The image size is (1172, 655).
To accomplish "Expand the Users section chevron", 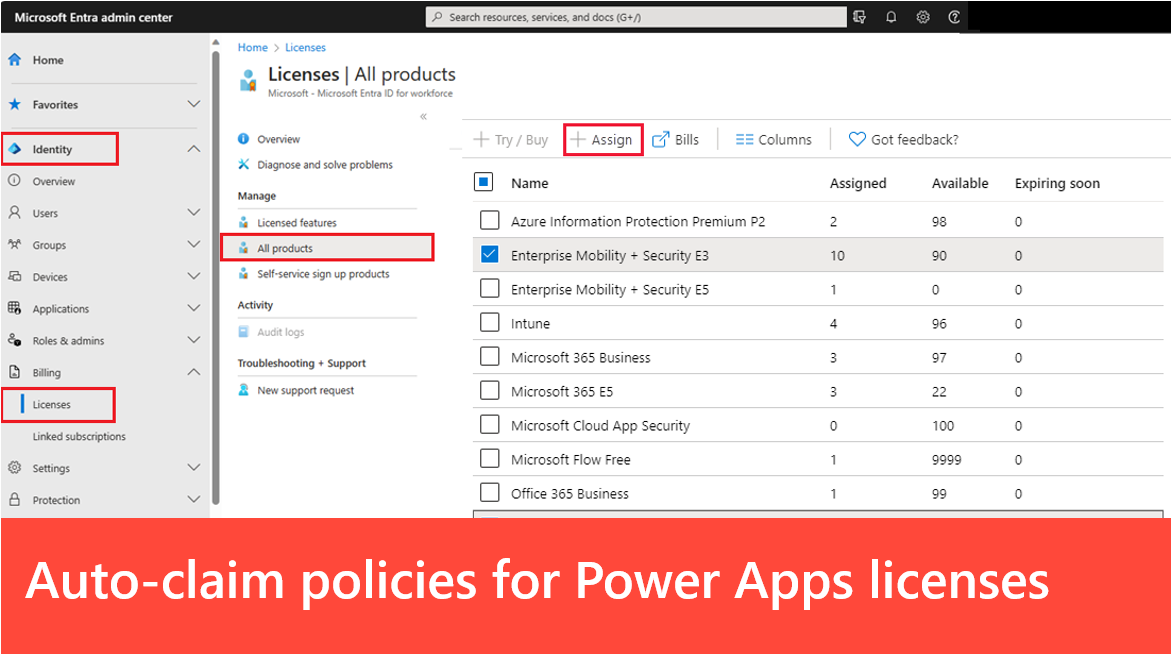I will tap(194, 213).
